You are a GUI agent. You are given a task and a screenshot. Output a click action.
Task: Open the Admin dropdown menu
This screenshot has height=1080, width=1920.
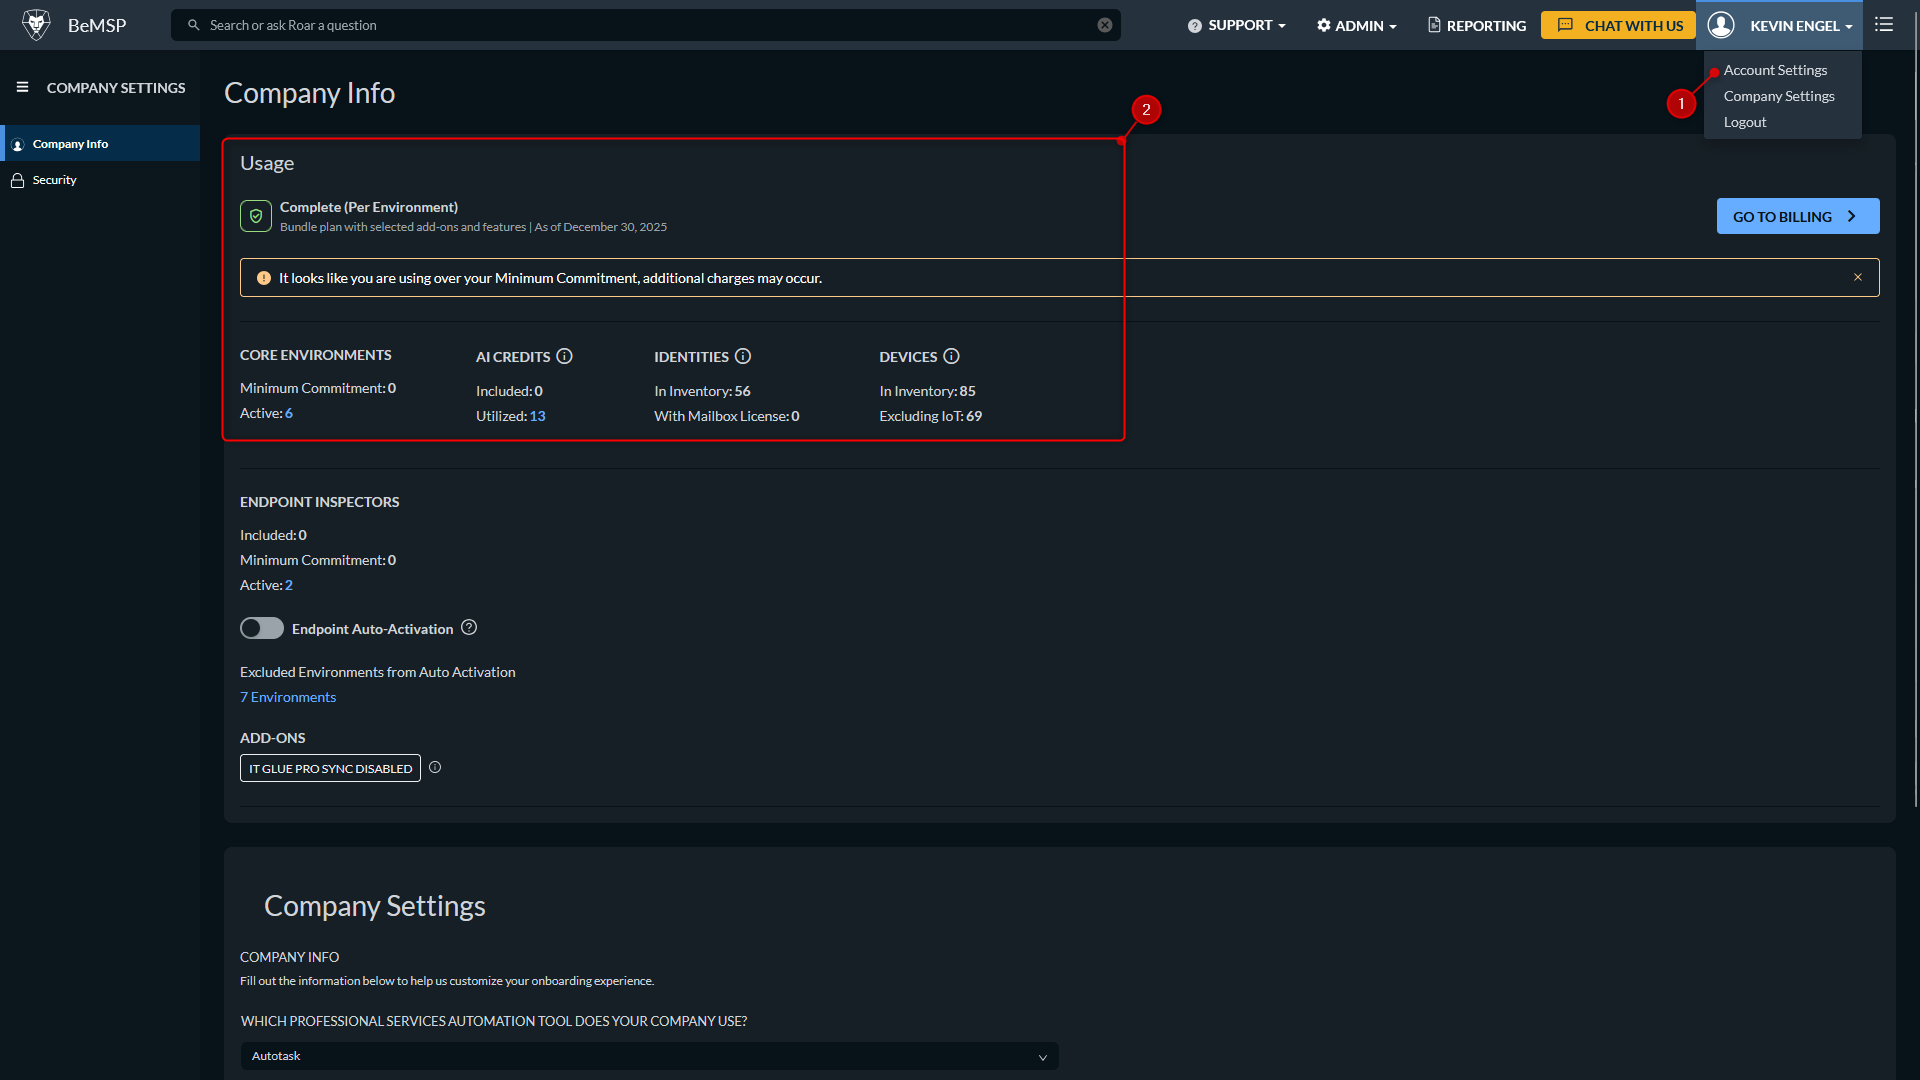click(1357, 25)
